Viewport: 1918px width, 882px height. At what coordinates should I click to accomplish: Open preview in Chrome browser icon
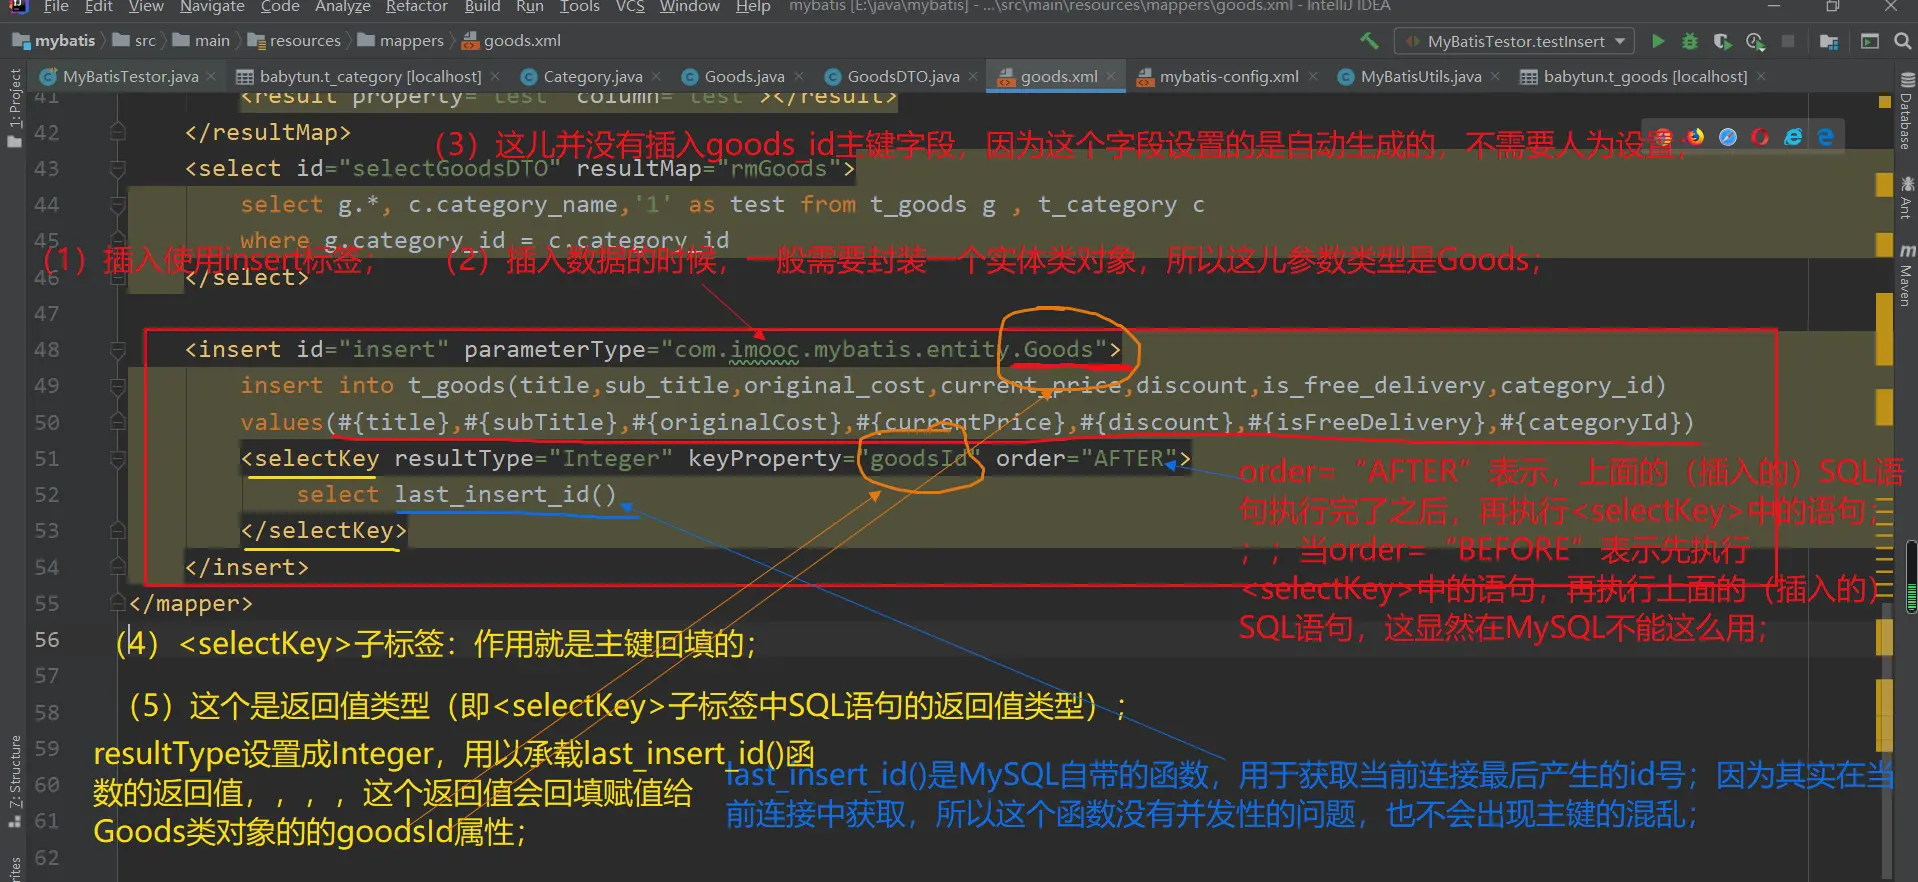[1663, 137]
